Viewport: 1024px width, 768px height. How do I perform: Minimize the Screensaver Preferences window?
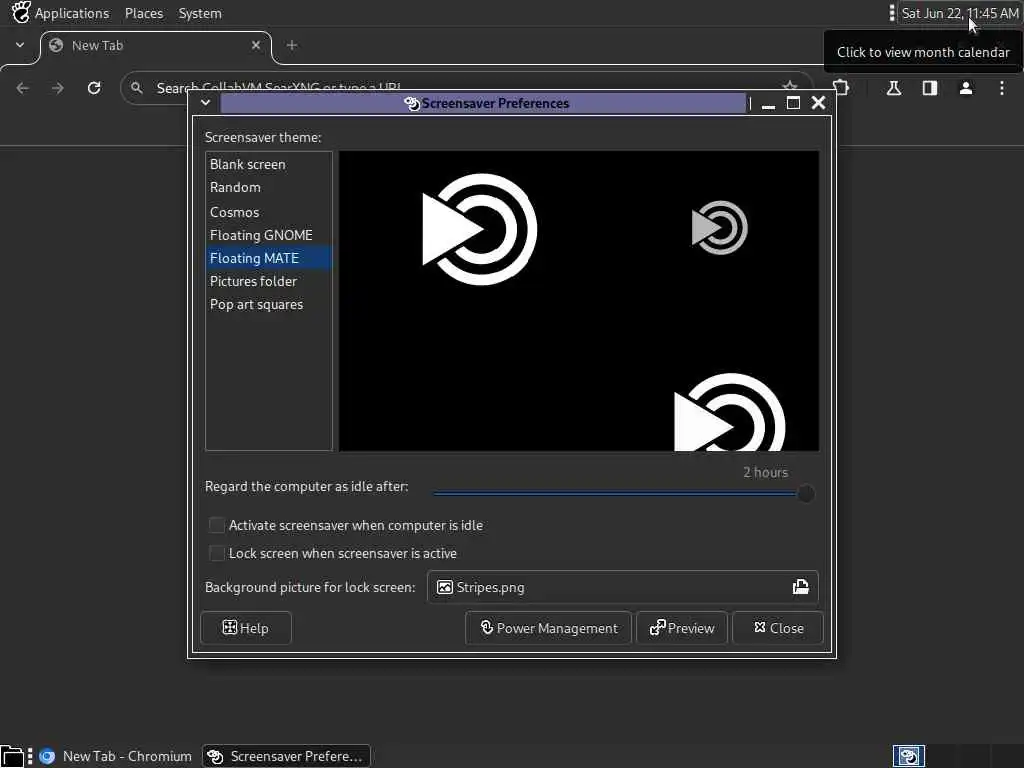pyautogui.click(x=768, y=103)
